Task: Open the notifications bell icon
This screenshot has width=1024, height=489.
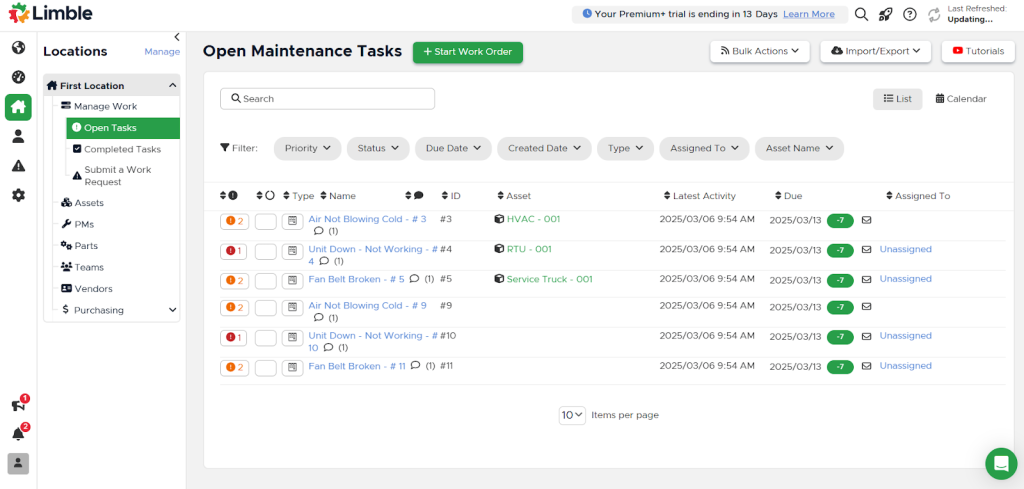Action: (x=18, y=434)
